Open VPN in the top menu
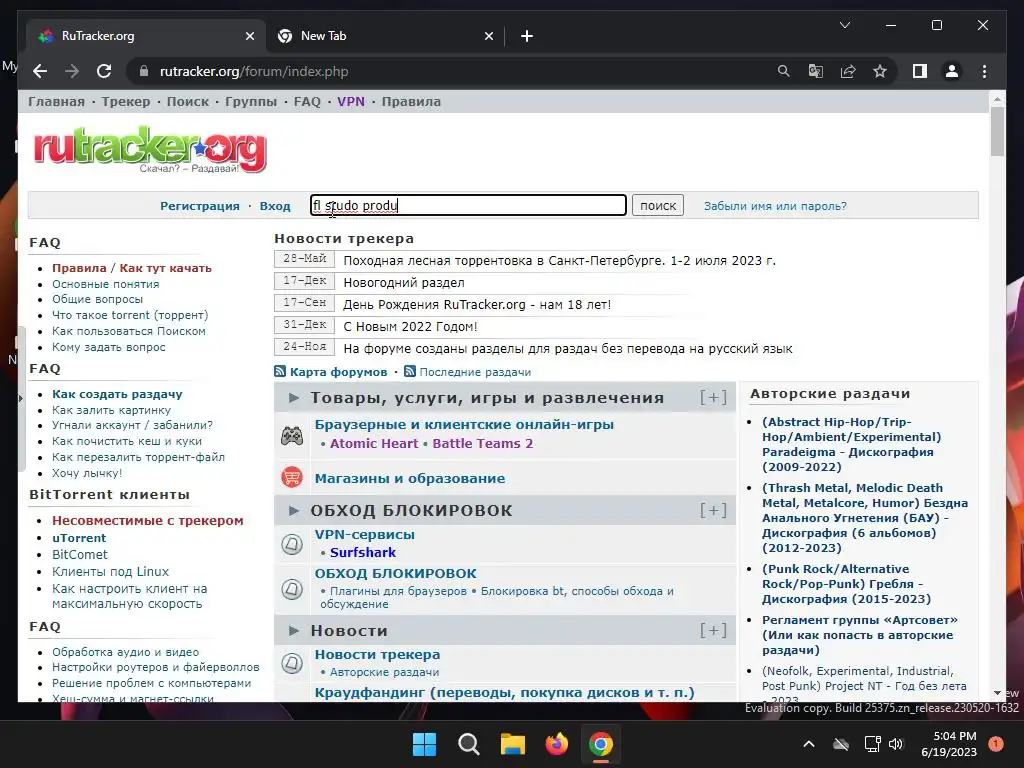Viewport: 1024px width, 768px height. tap(351, 102)
